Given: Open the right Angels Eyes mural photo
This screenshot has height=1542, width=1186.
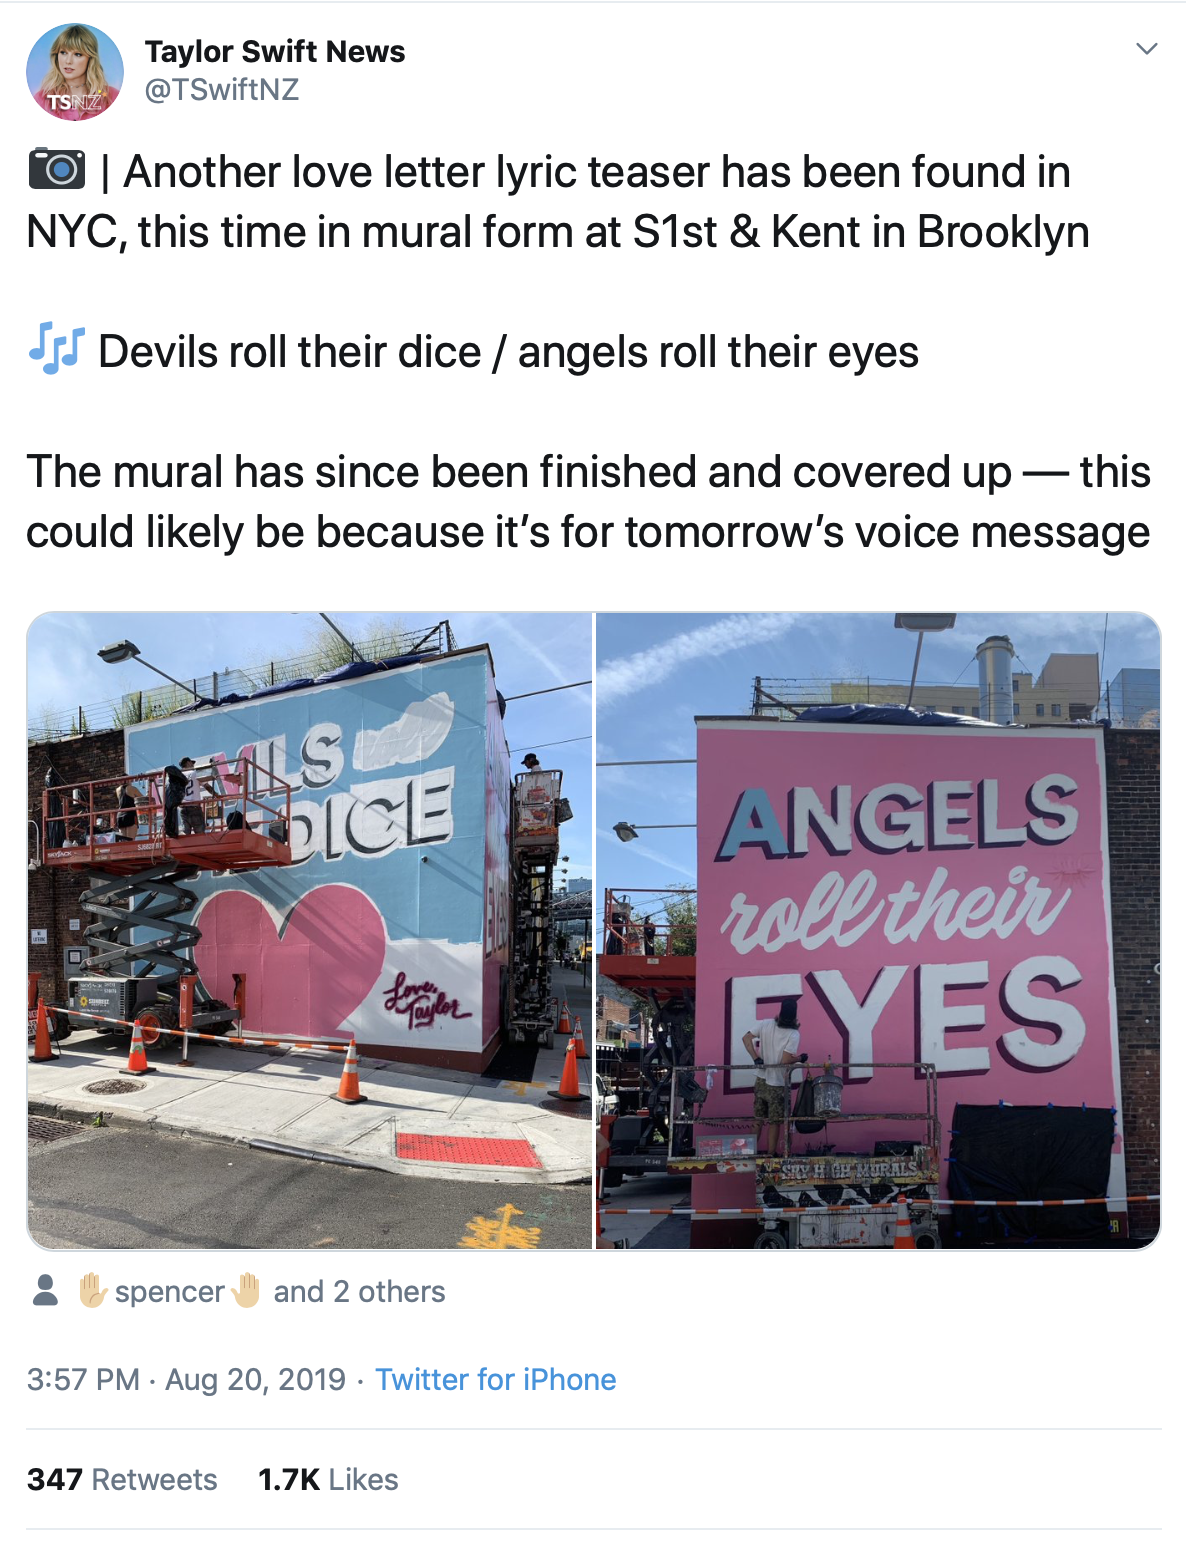Looking at the screenshot, I should pyautogui.click(x=878, y=931).
